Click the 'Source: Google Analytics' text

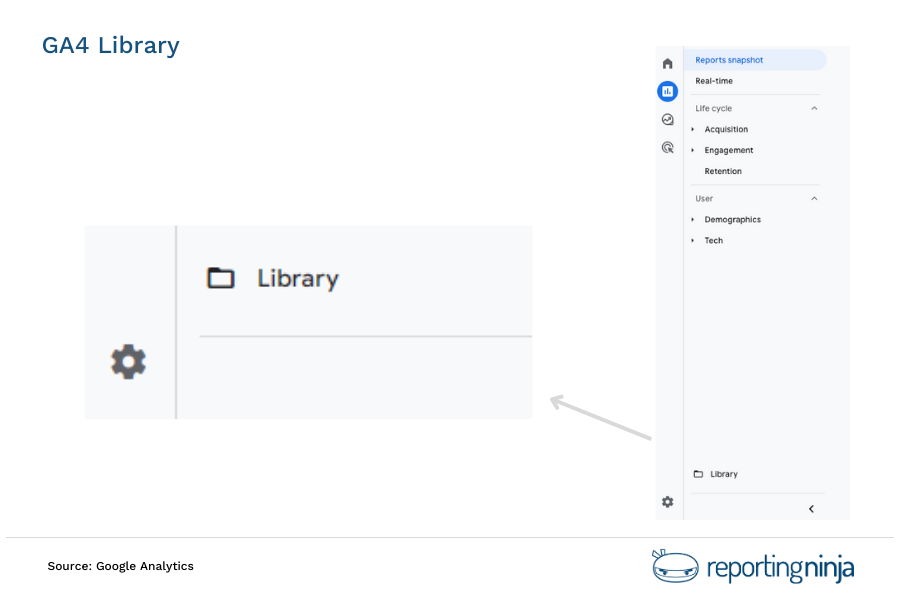click(121, 566)
